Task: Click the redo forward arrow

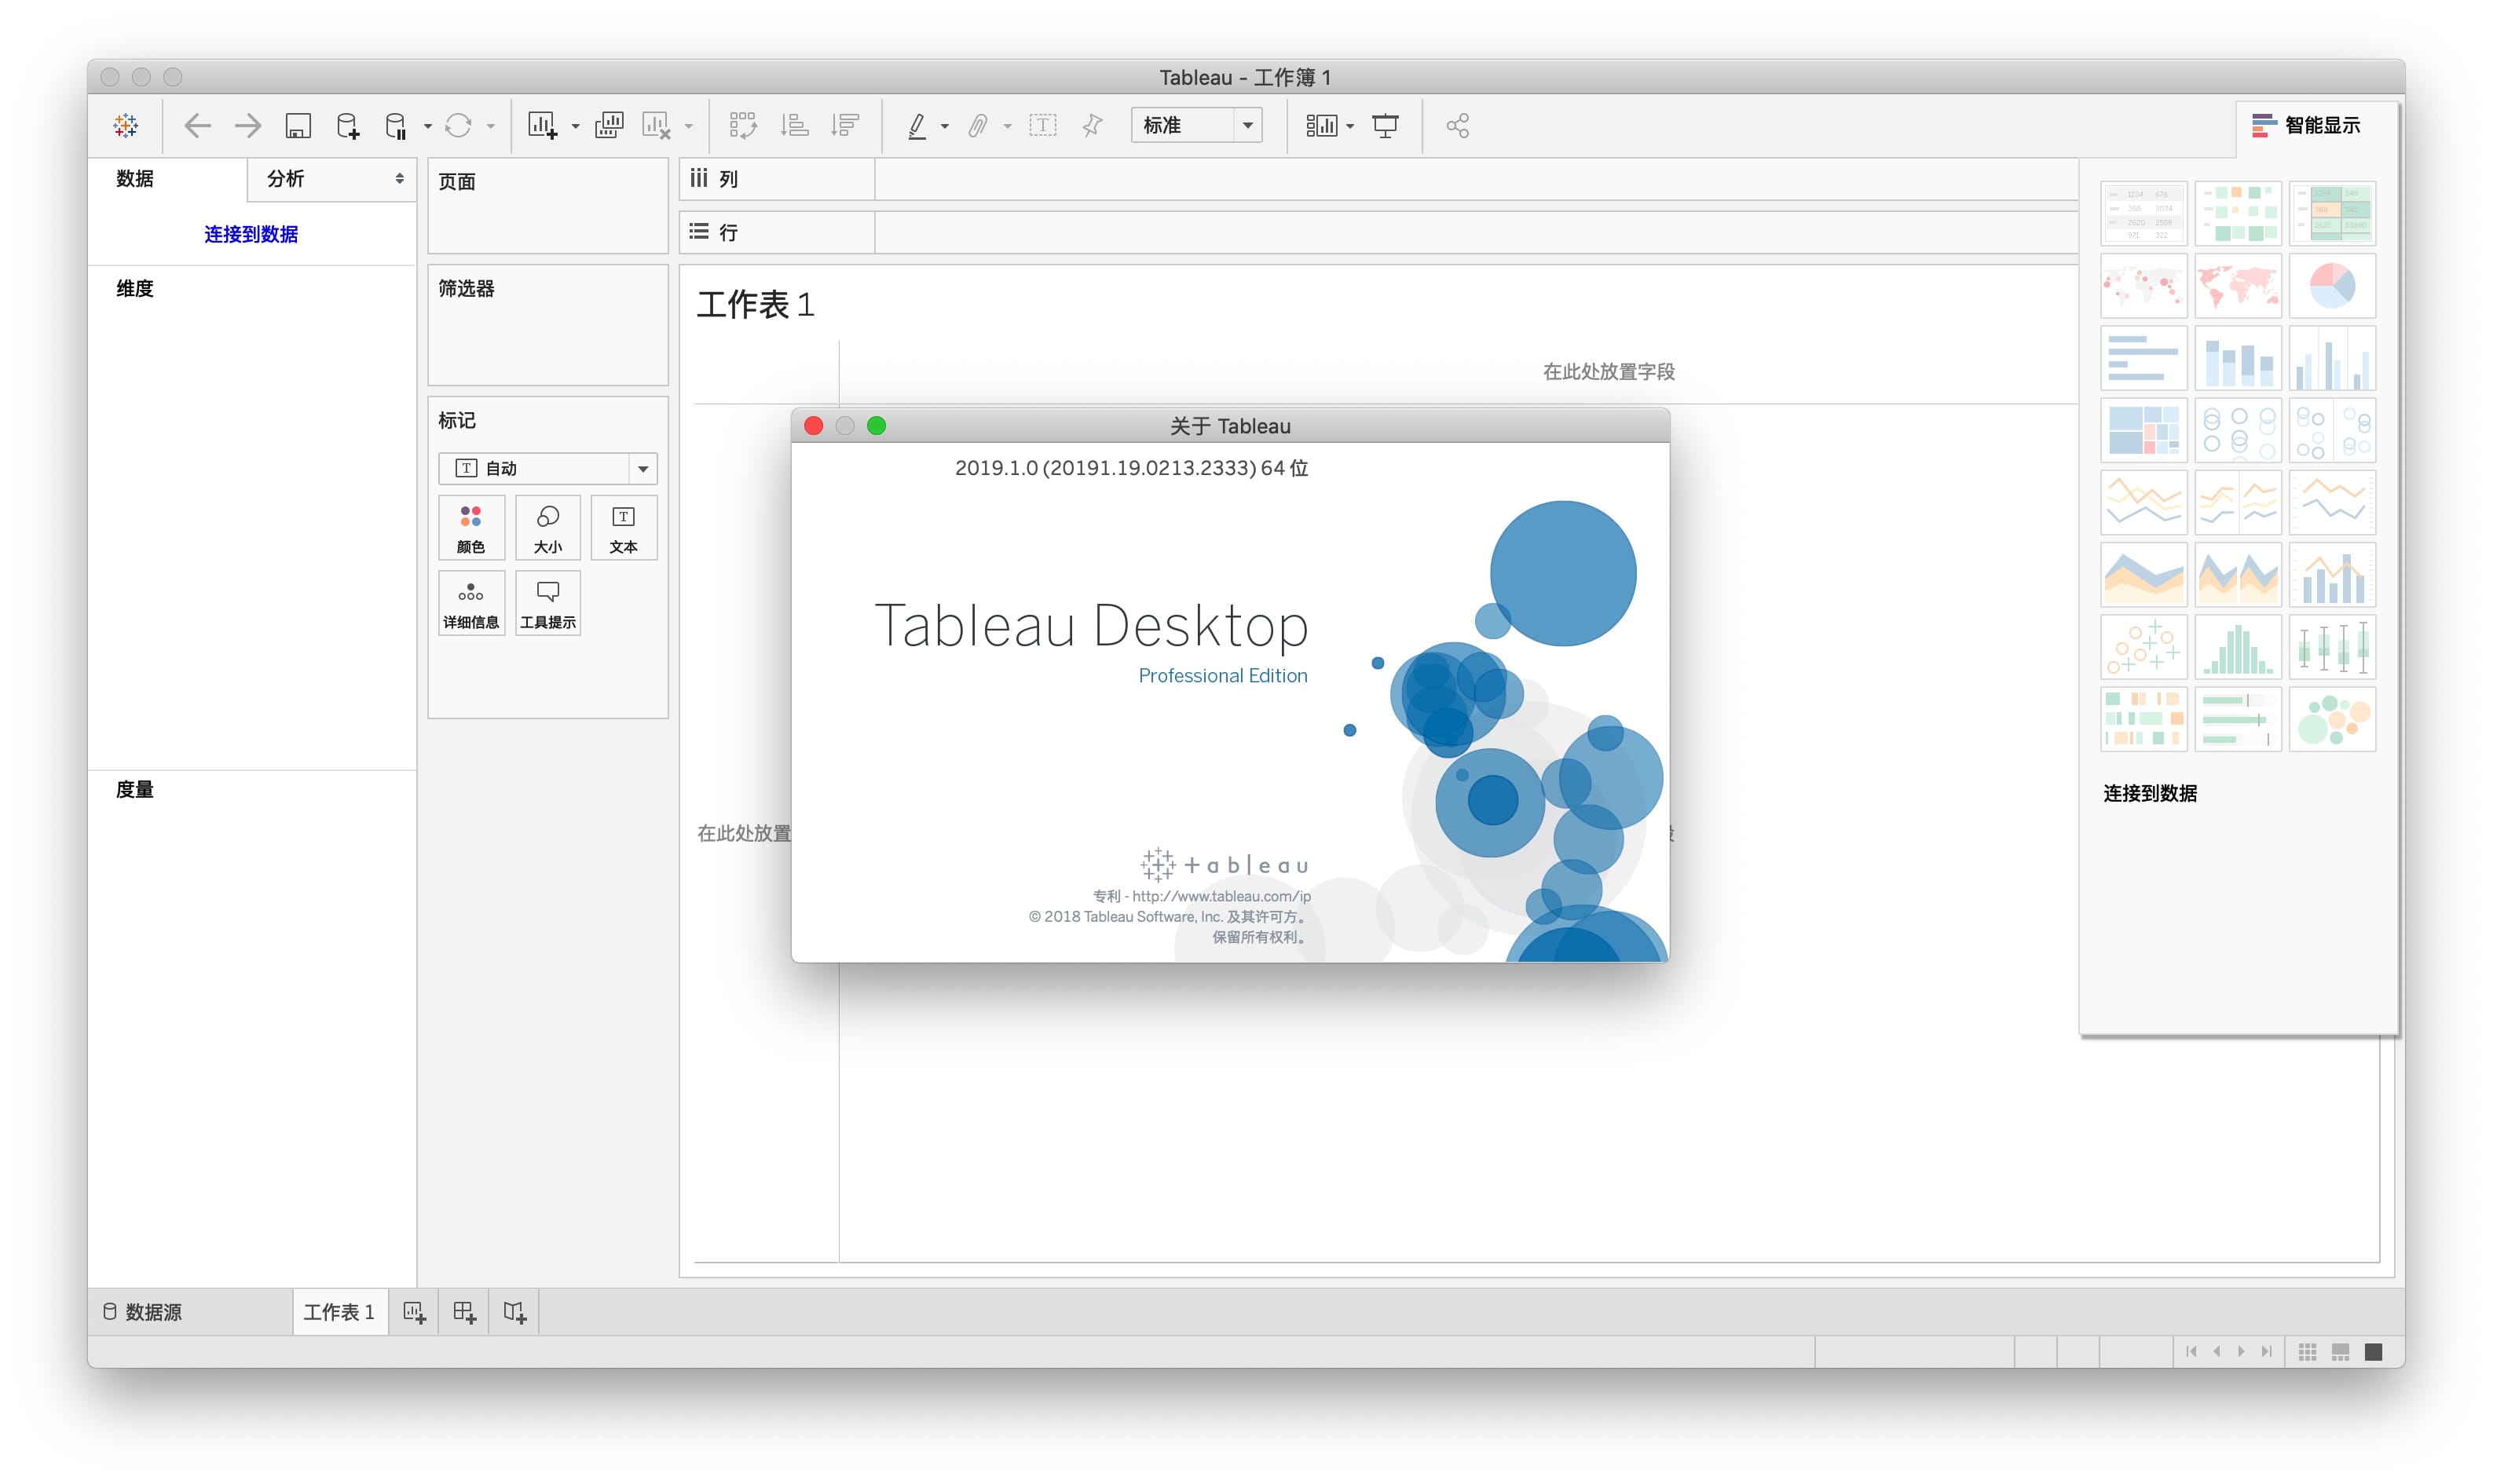Action: click(247, 125)
